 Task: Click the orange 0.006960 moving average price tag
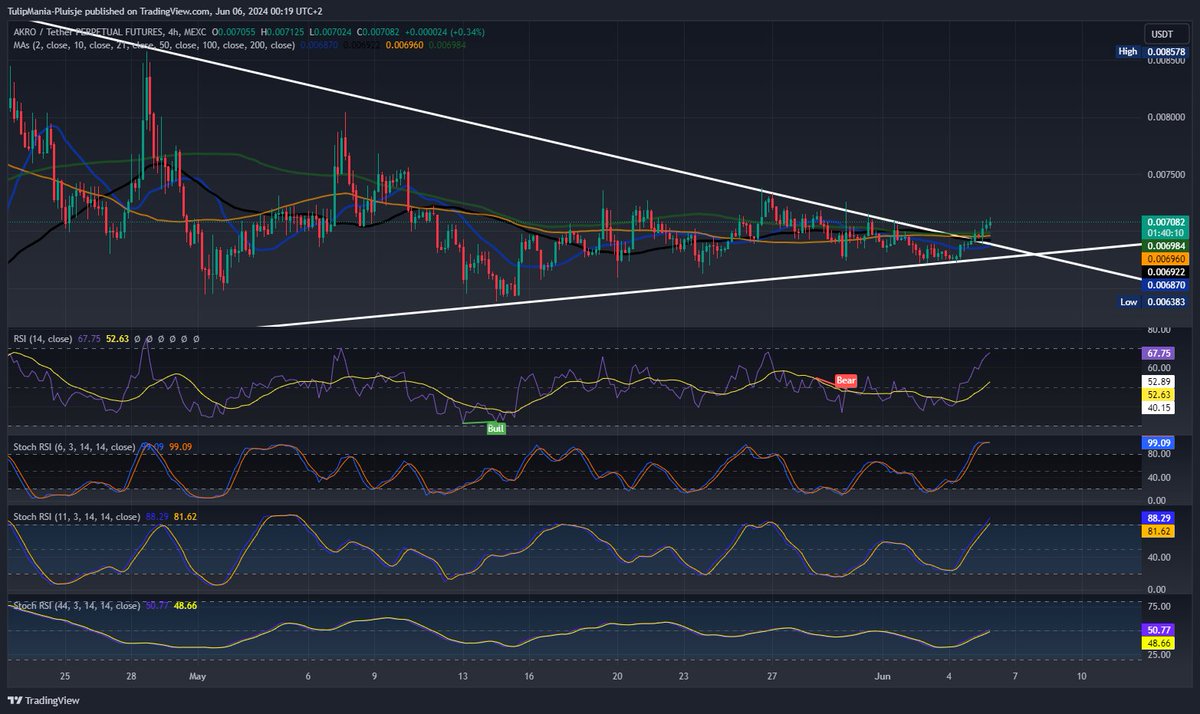1167,258
